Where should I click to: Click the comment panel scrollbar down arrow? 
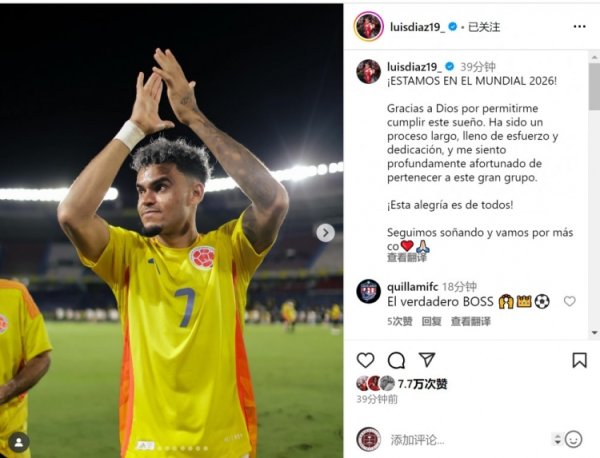[x=595, y=332]
